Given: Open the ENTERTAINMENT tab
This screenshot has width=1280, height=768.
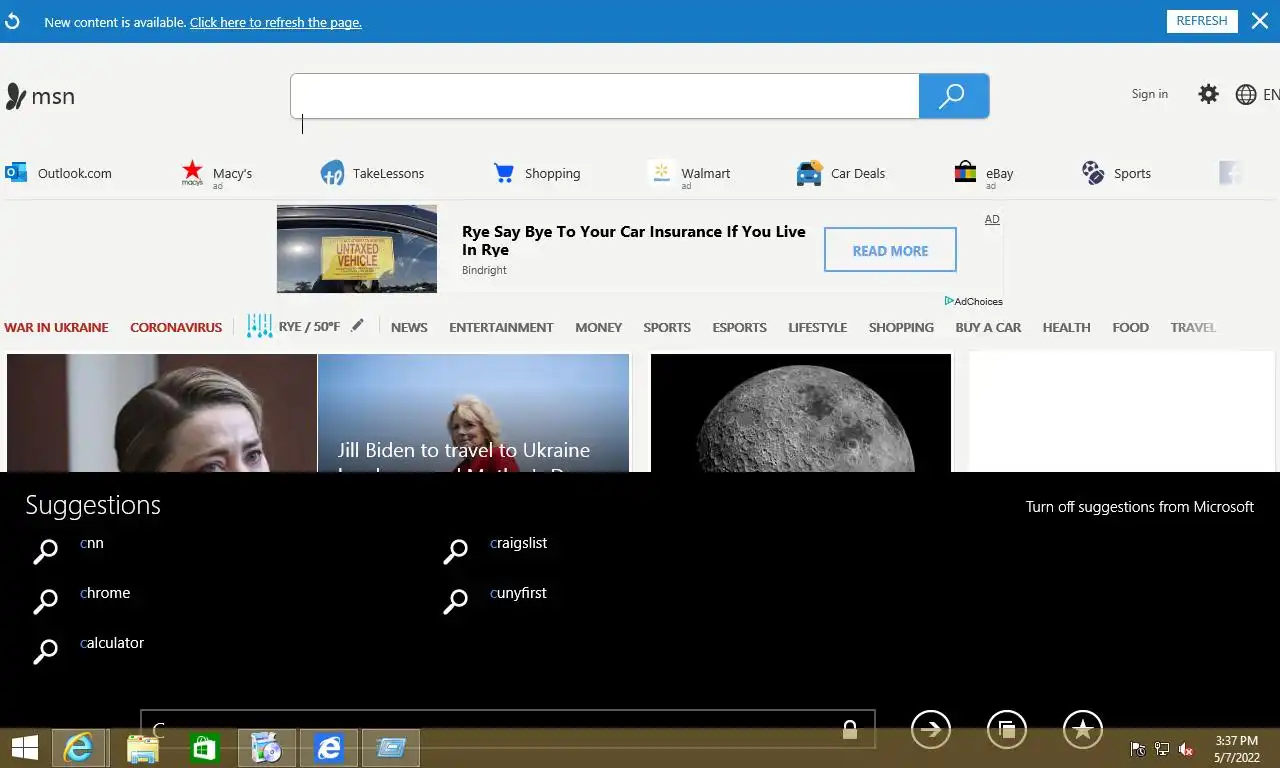Looking at the screenshot, I should click(x=501, y=327).
